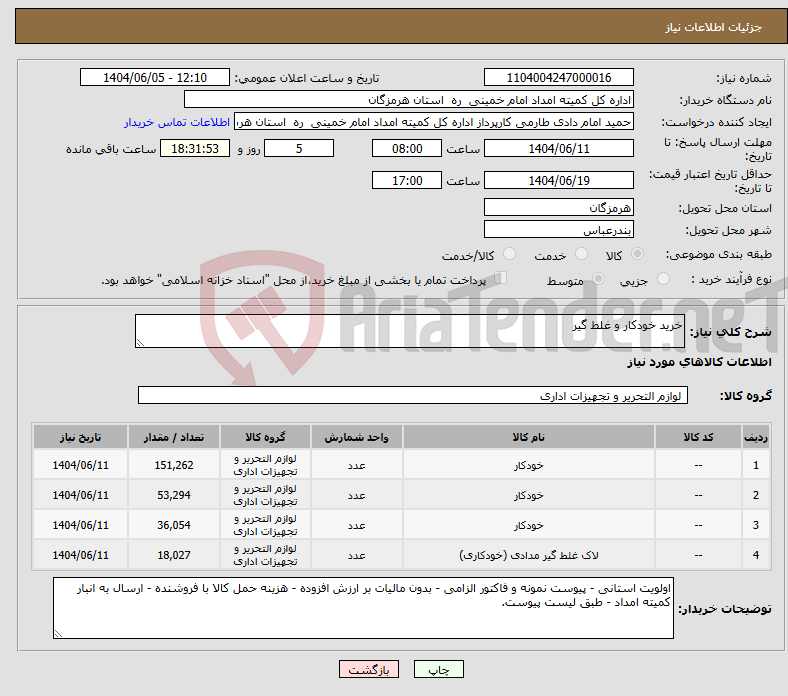Image resolution: width=788 pixels, height=696 pixels.
Task: Focus the توضیحات خریدار text box
Action: pyautogui.click(x=363, y=607)
